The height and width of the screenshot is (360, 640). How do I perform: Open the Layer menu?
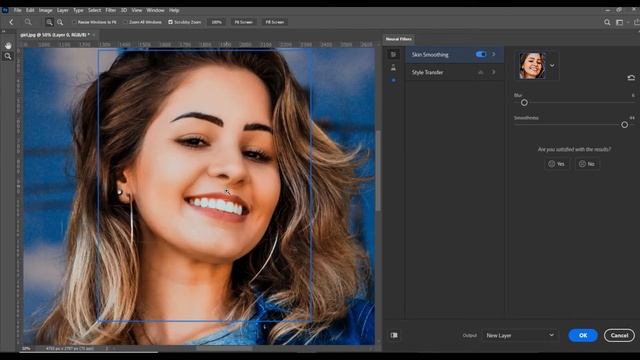click(62, 10)
